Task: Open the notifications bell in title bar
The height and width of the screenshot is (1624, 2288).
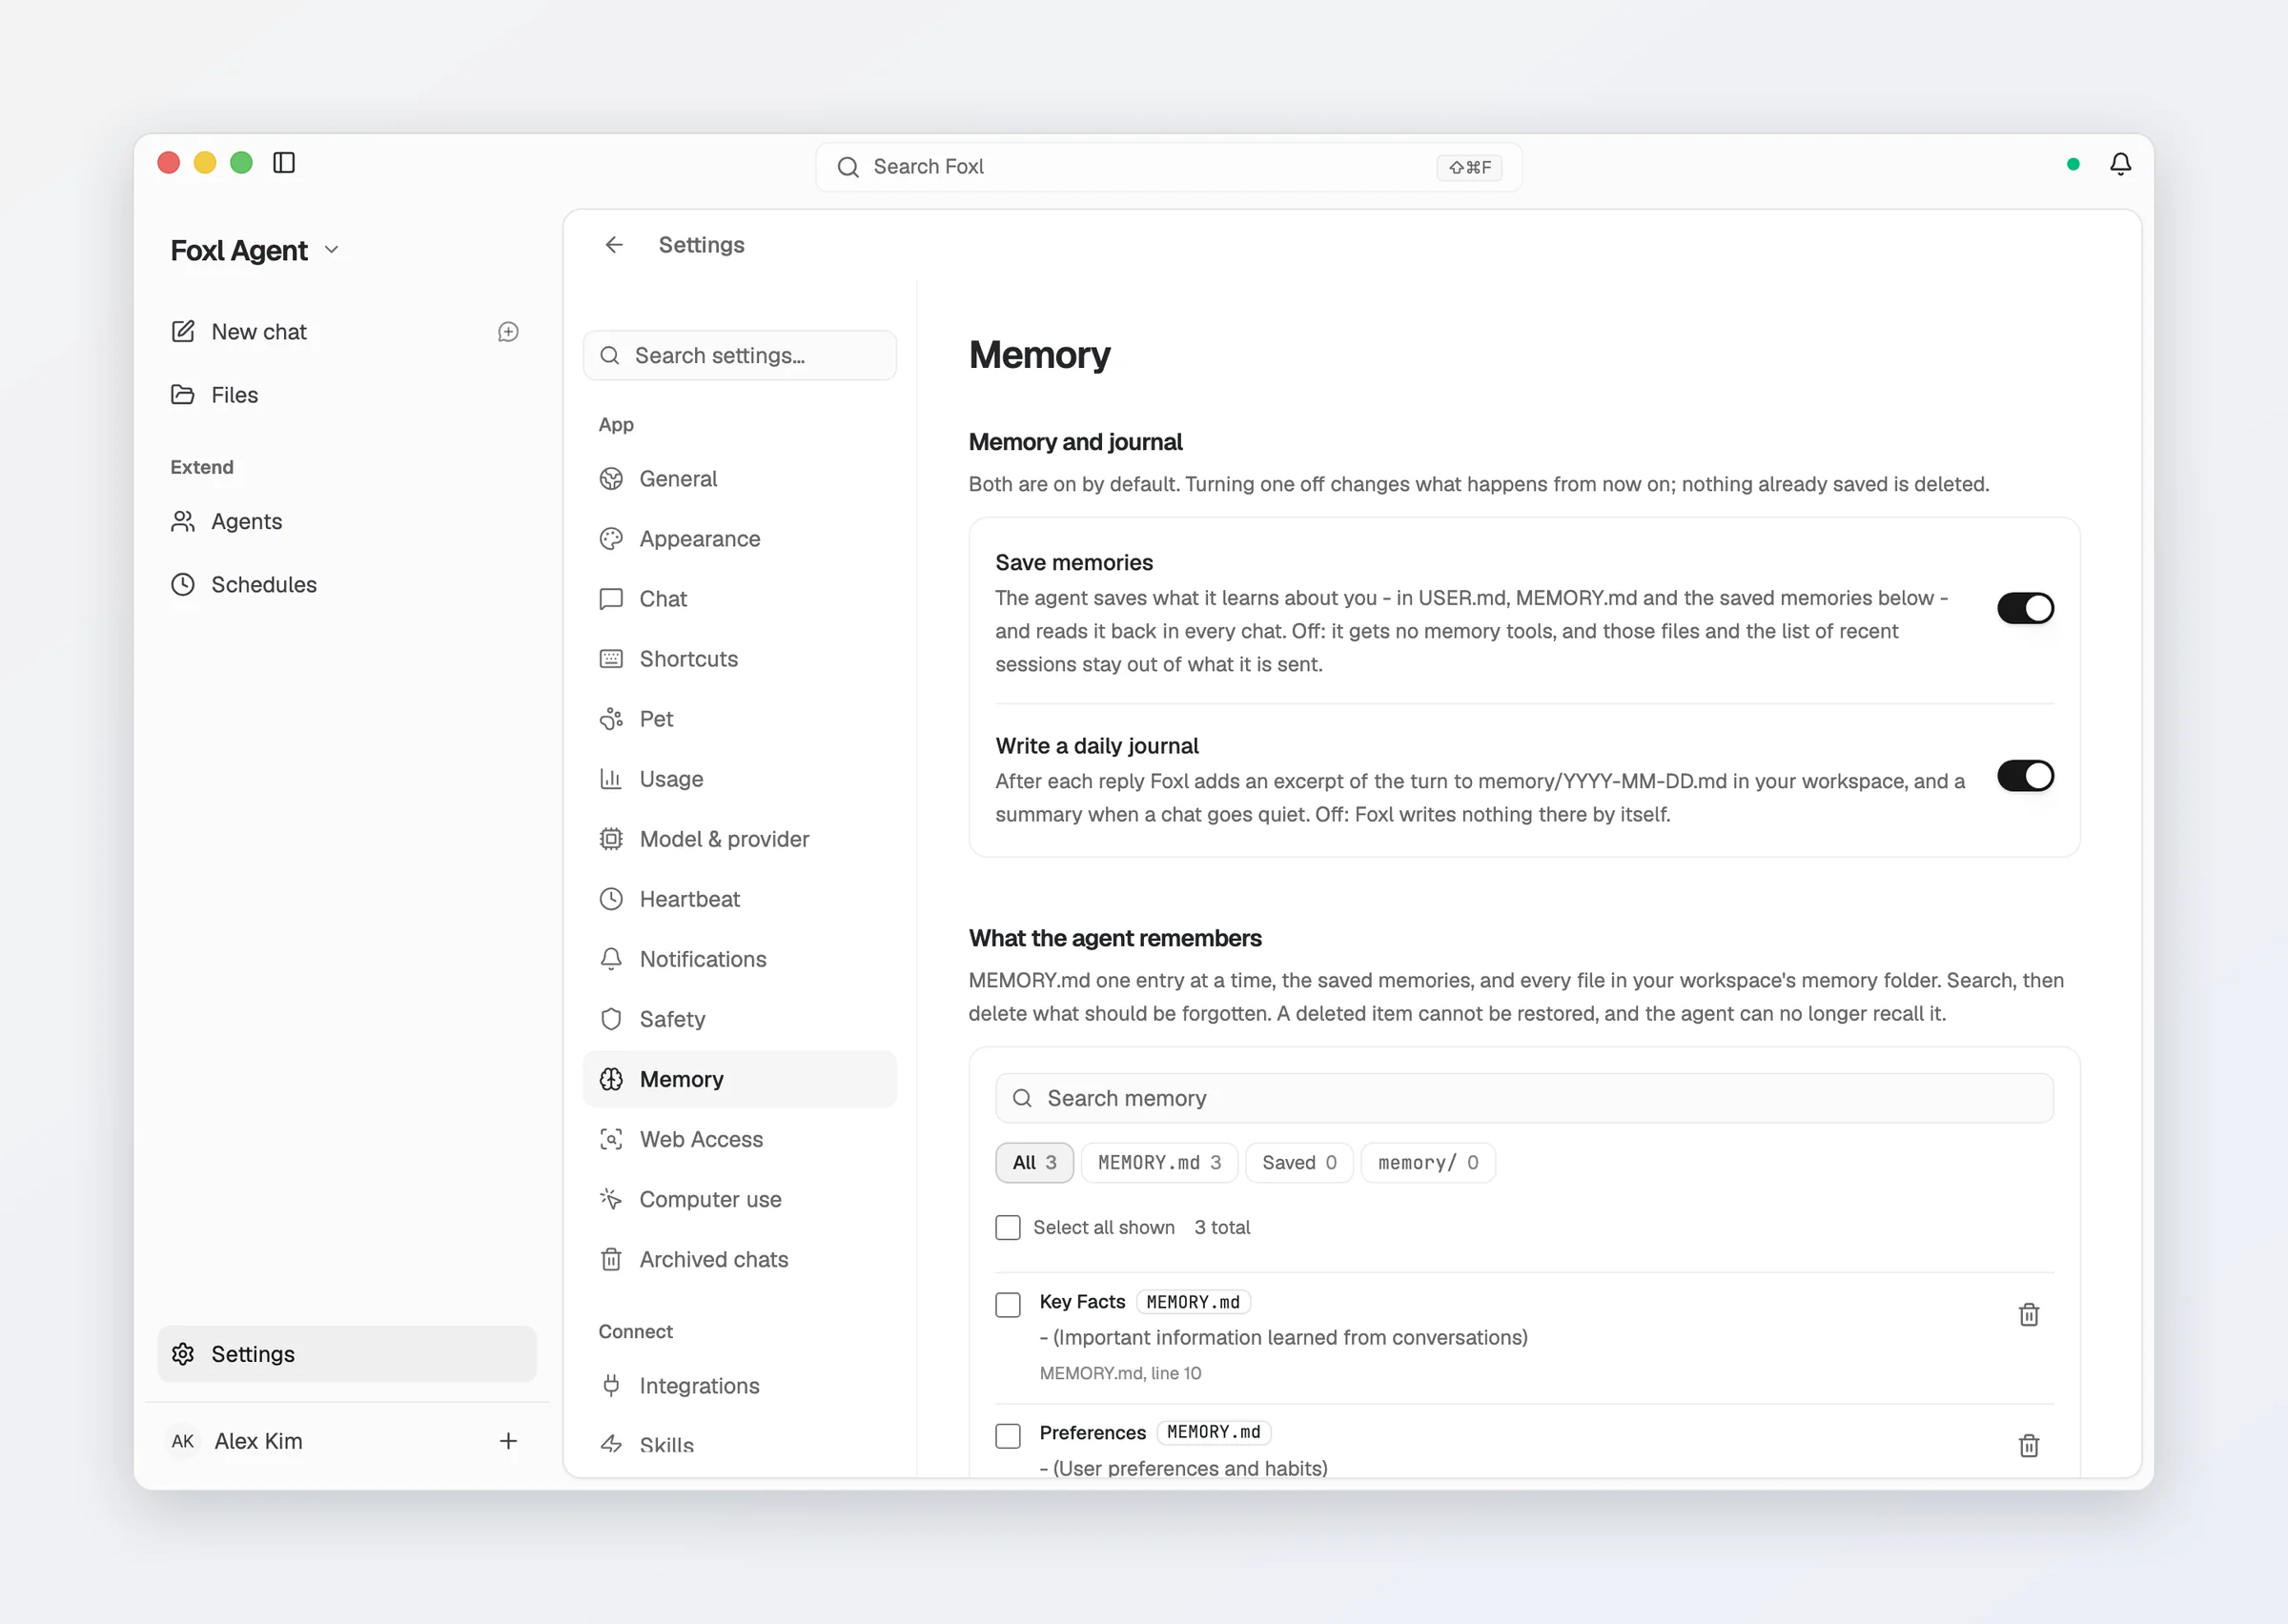Action: point(2120,164)
